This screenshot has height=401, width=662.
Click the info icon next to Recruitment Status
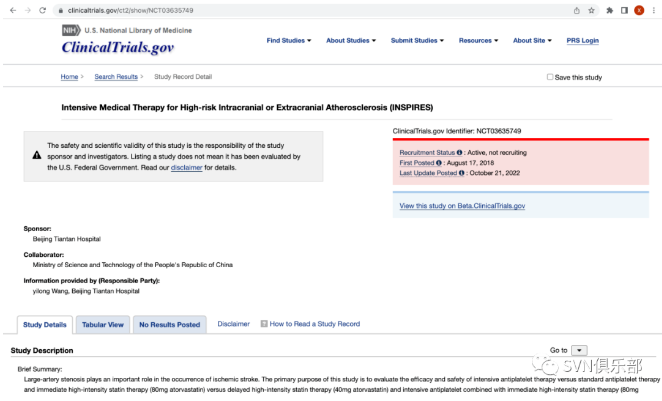459,152
